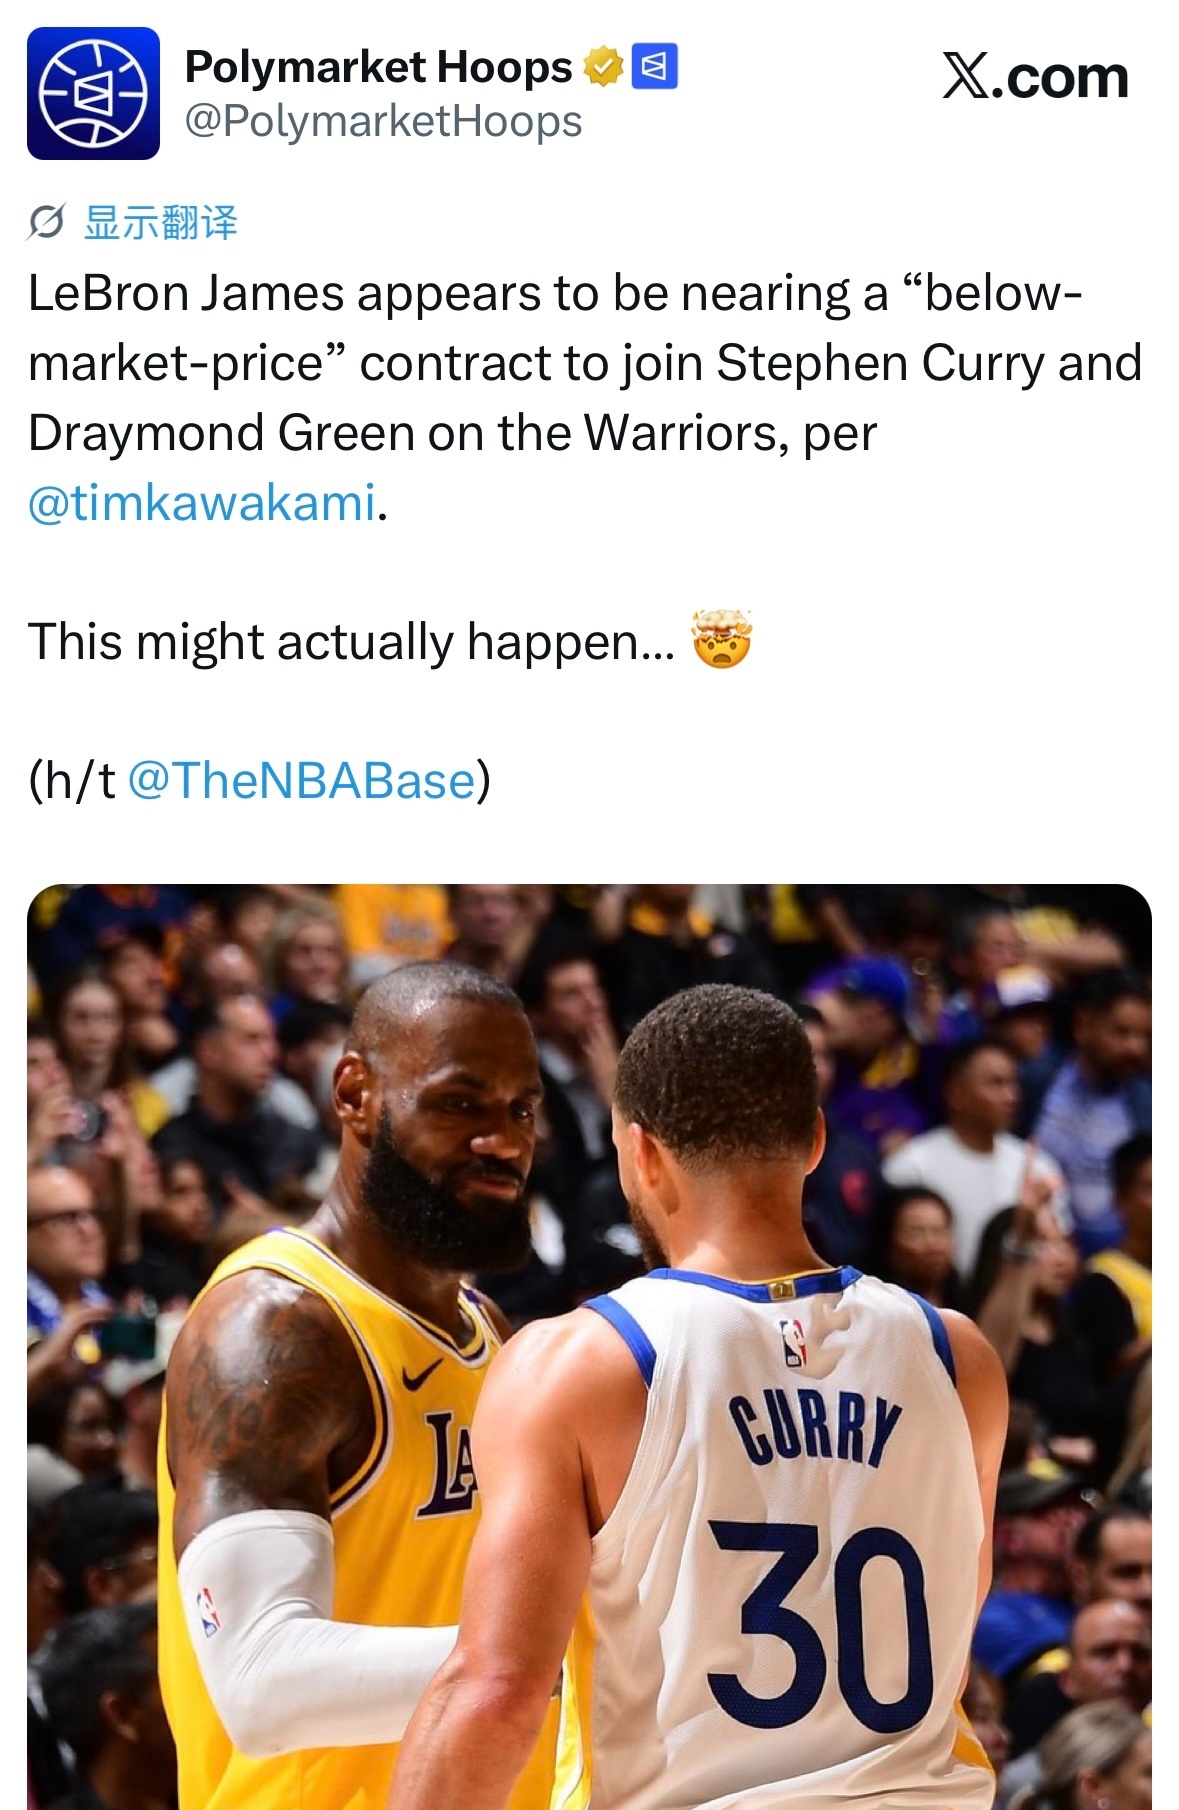Image resolution: width=1179 pixels, height=1810 pixels.
Task: Click the CURRY name on jersey
Action: click(815, 1428)
